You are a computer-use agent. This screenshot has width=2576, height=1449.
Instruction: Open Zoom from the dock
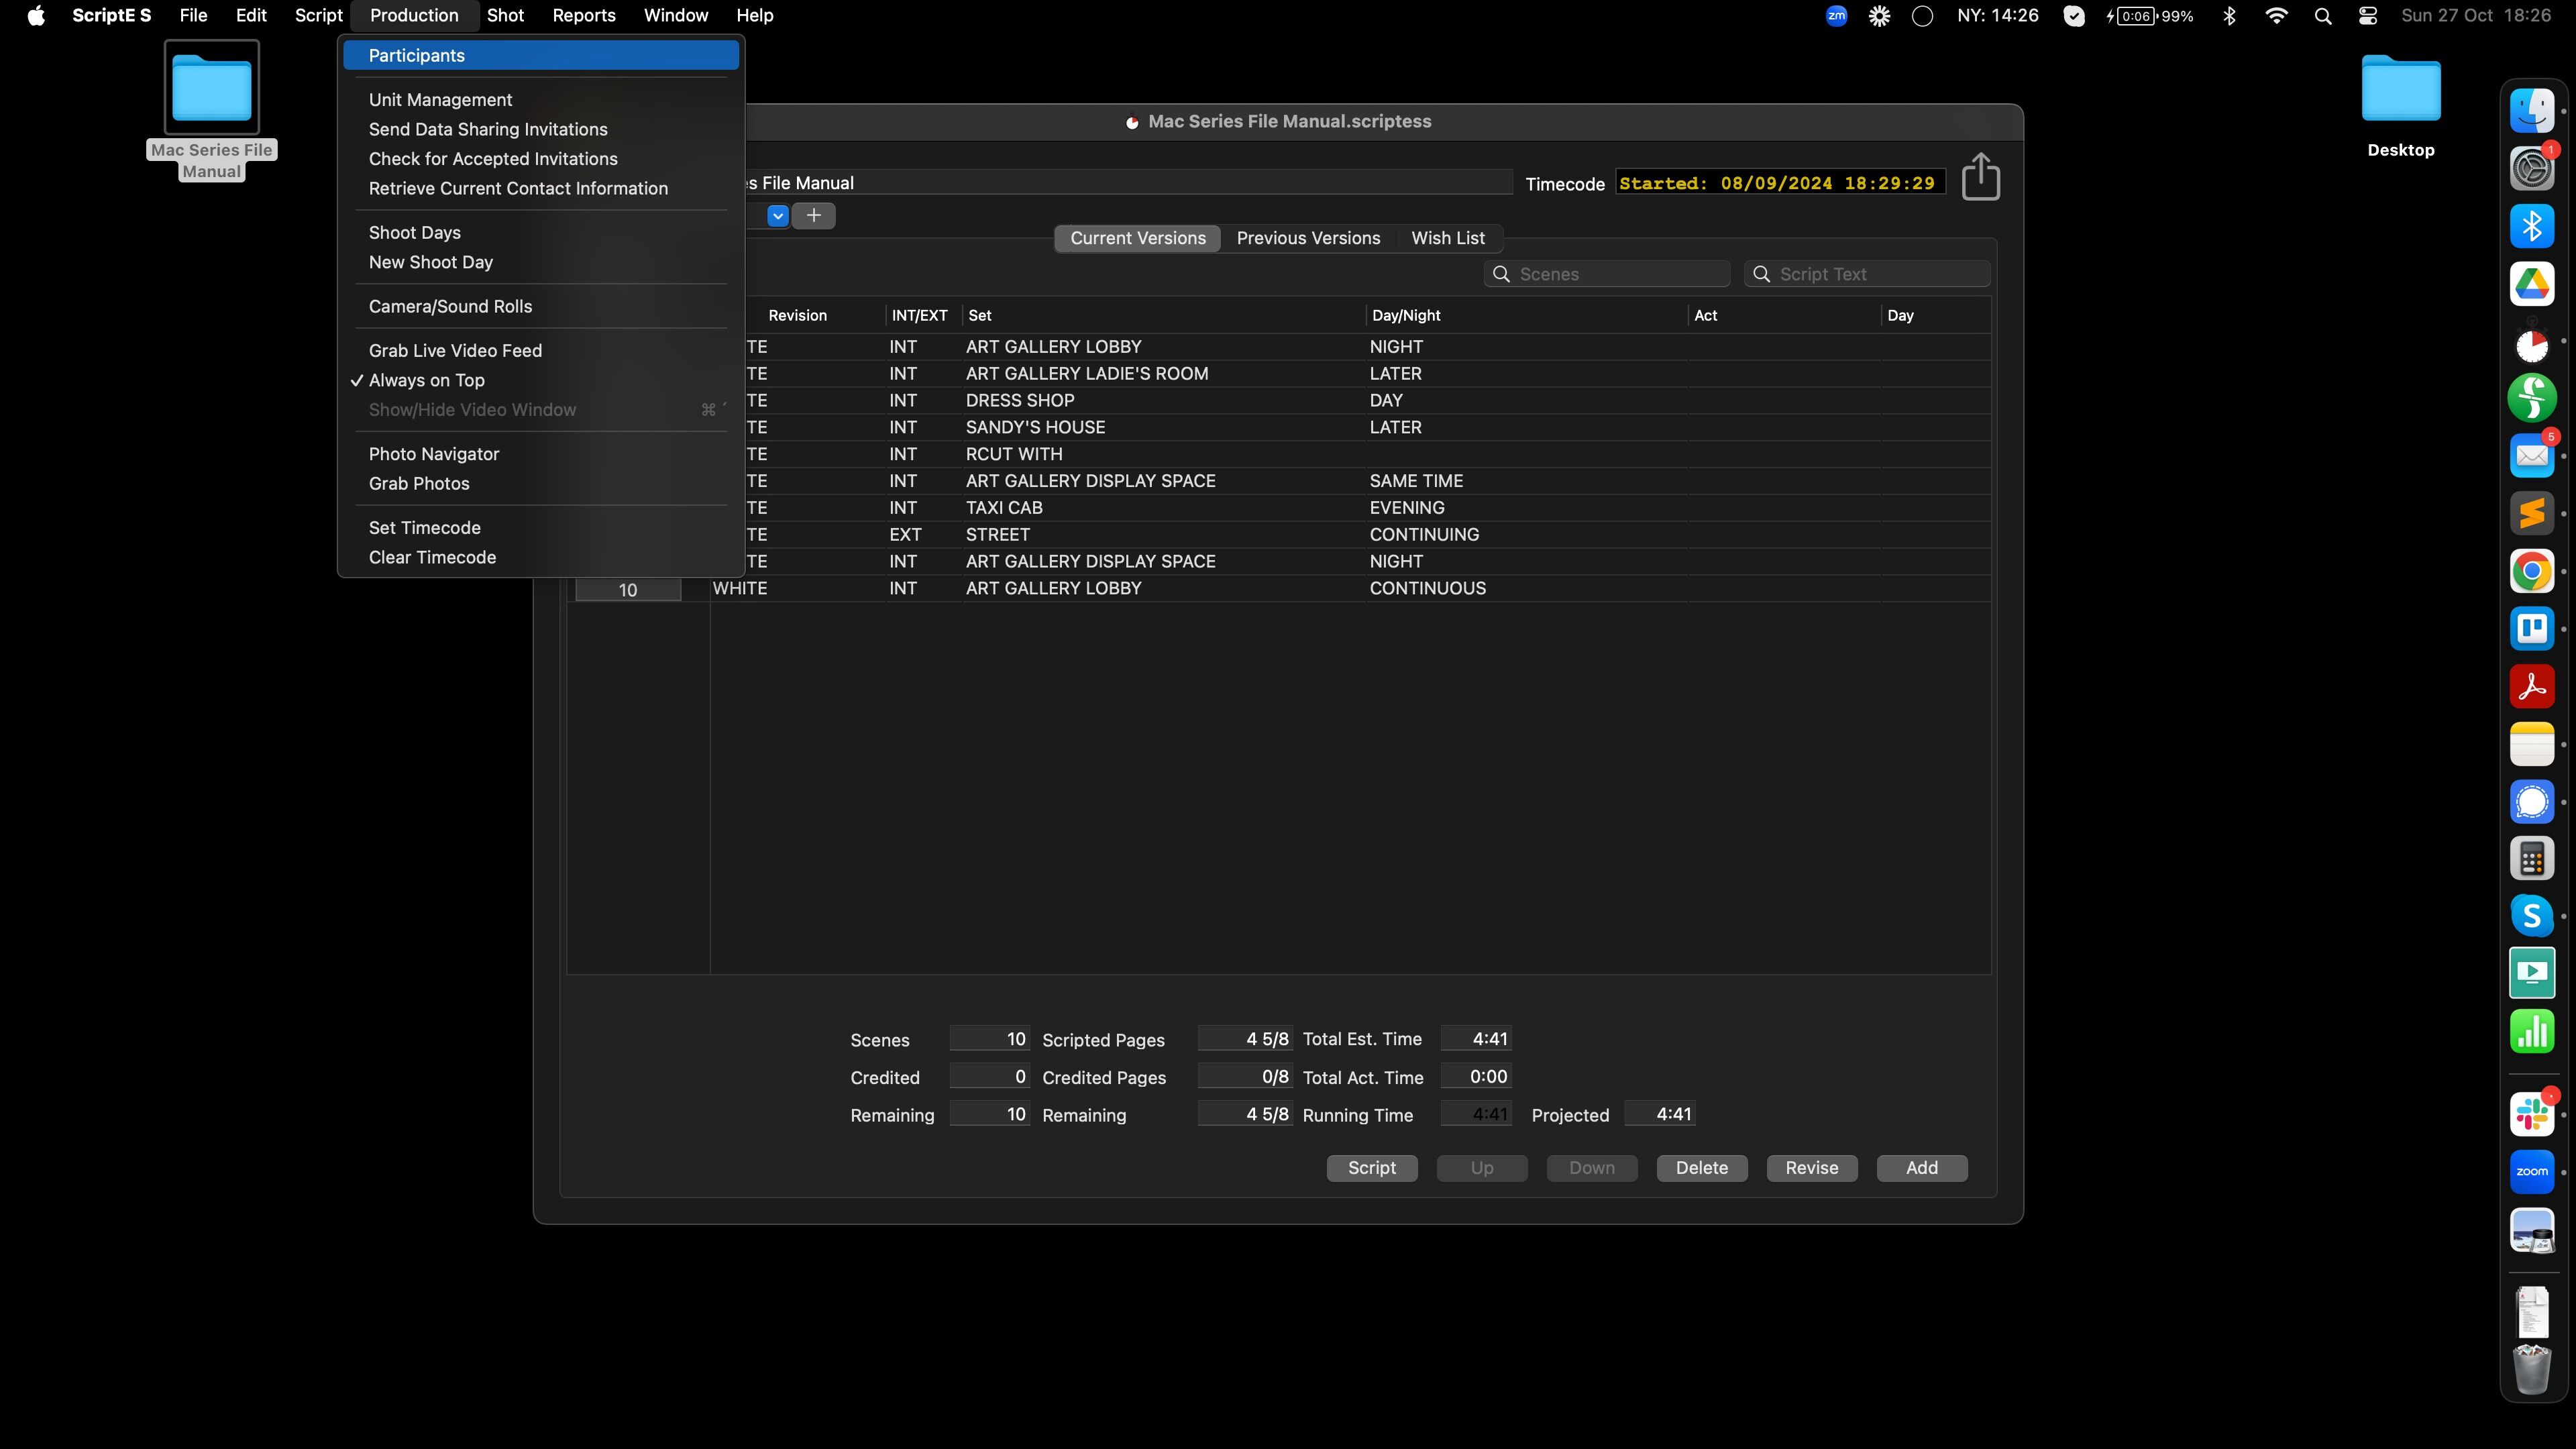(2531, 1171)
